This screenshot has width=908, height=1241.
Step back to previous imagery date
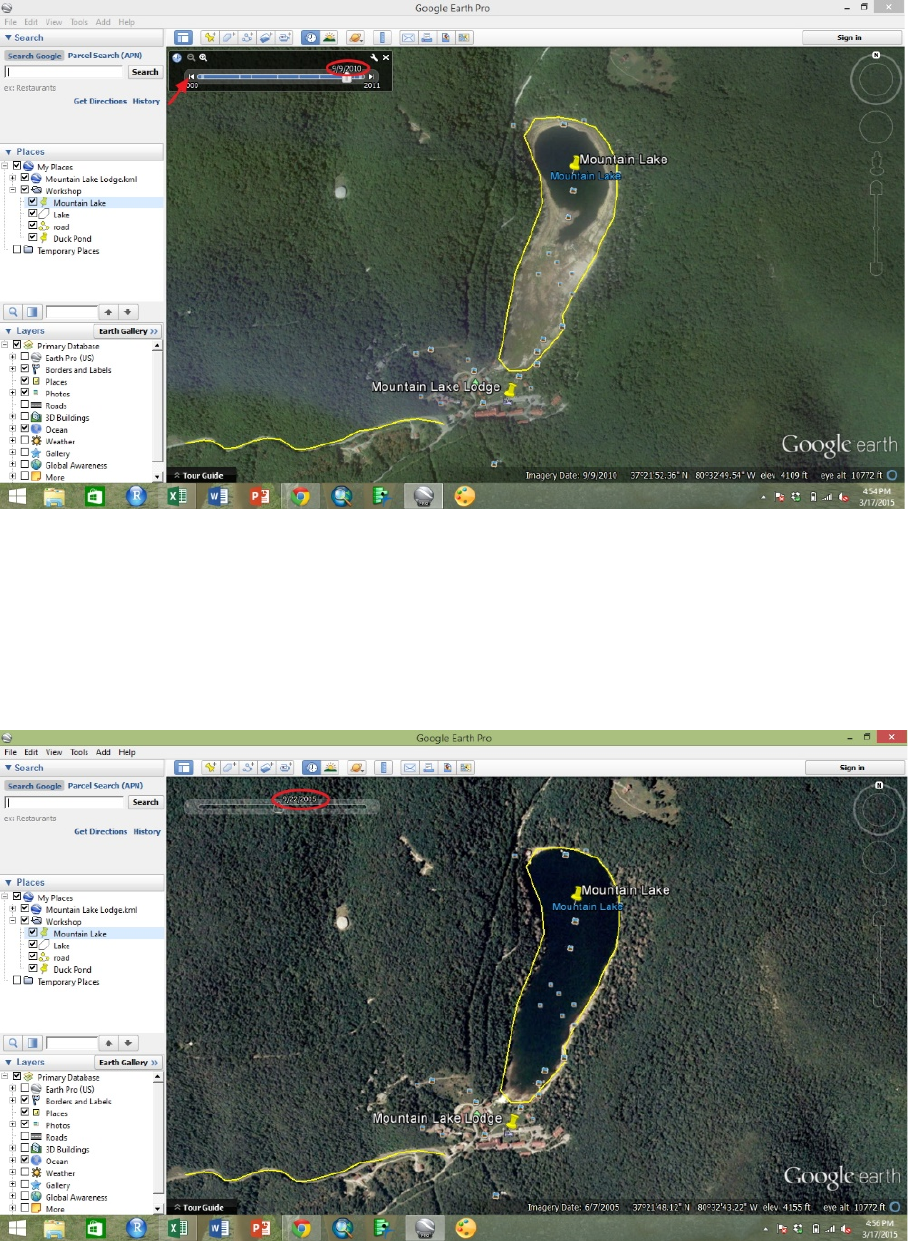click(x=191, y=77)
